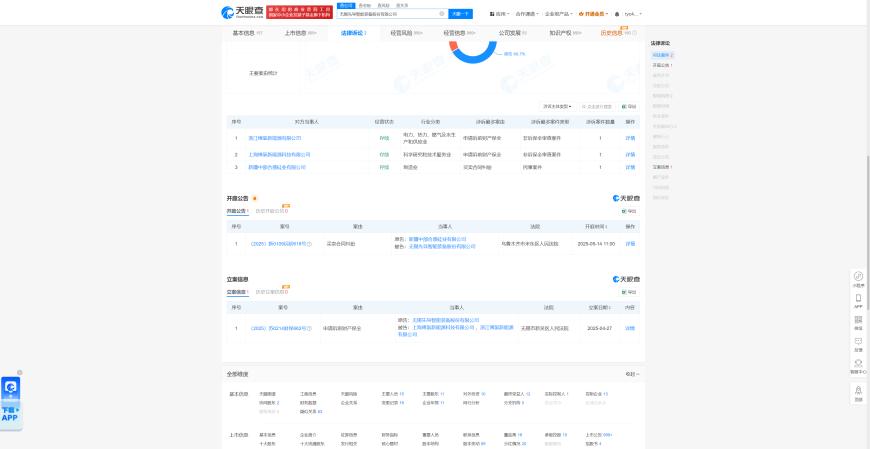Switch to the 知识产权 tab

[565, 33]
